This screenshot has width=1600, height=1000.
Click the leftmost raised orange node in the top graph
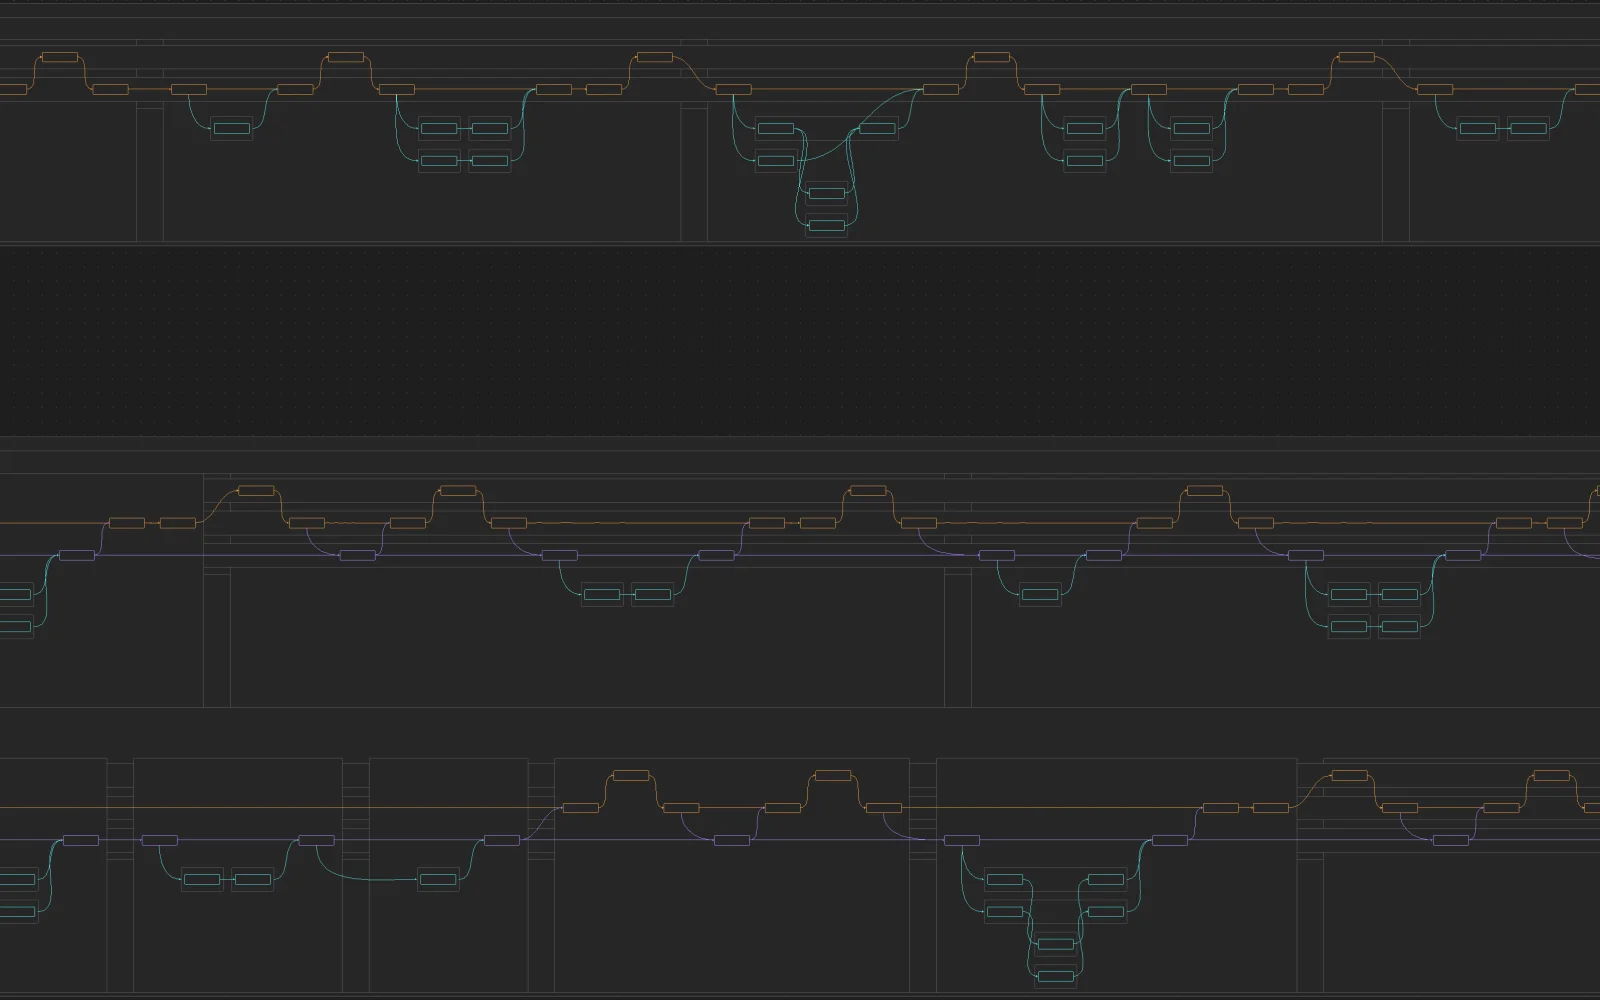[x=60, y=57]
